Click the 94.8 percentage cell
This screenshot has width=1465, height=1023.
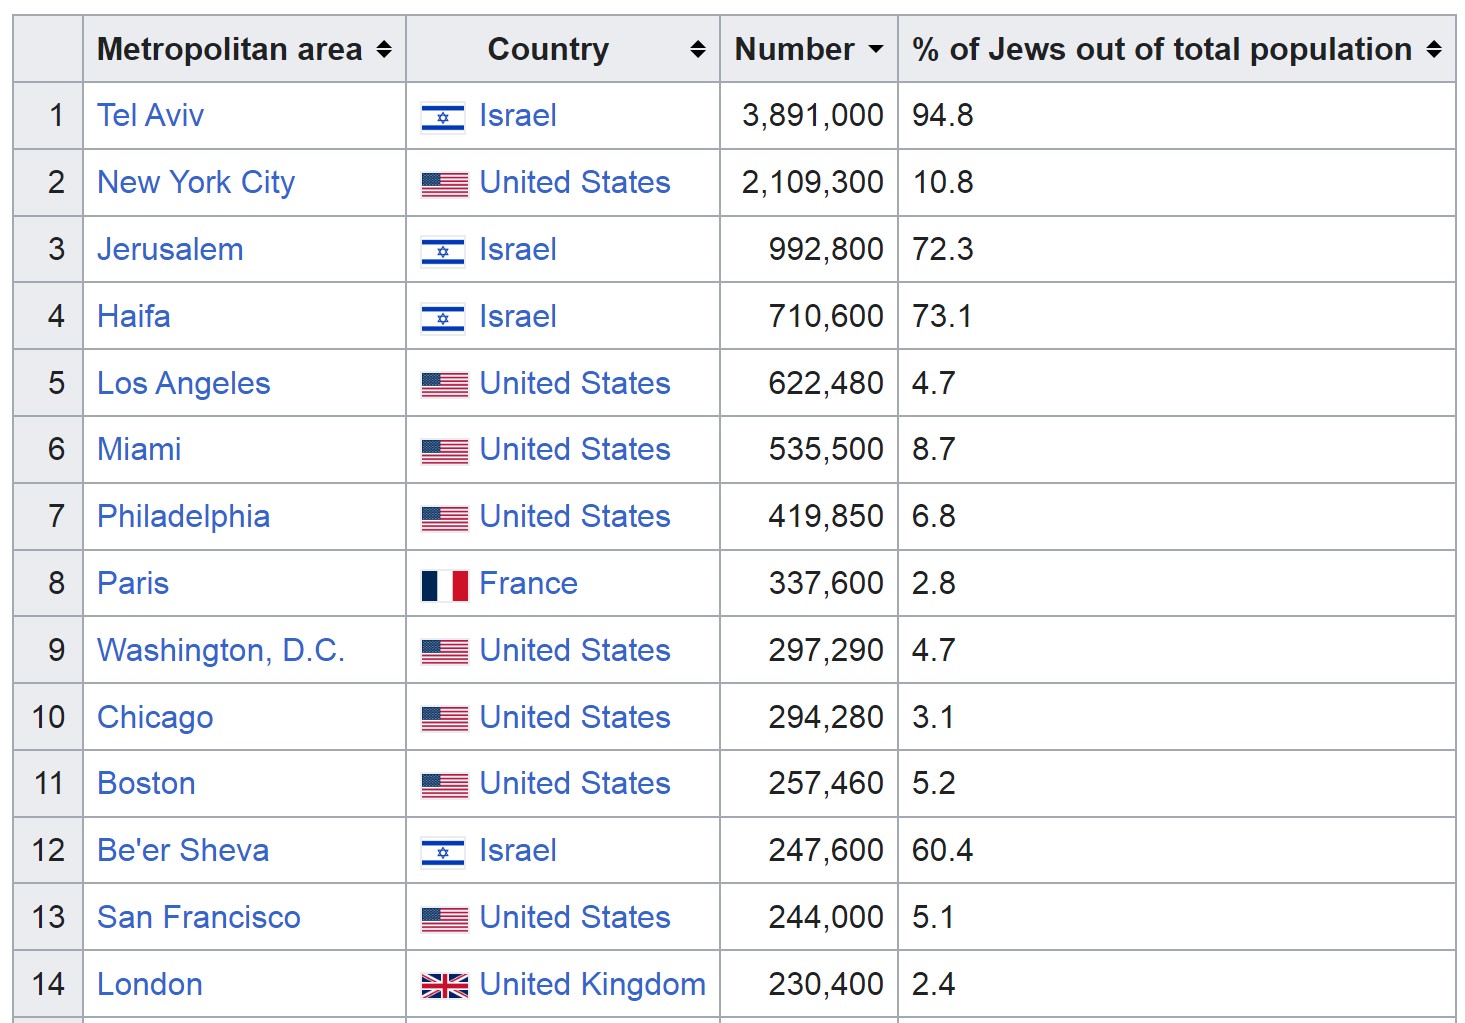(x=943, y=115)
